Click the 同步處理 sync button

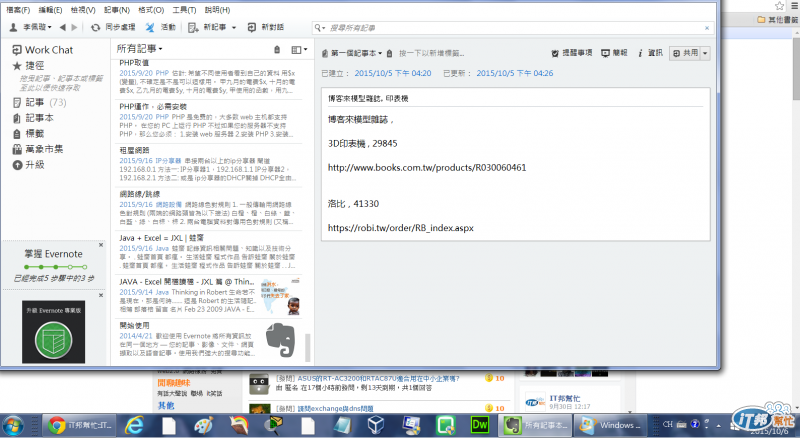tap(113, 27)
